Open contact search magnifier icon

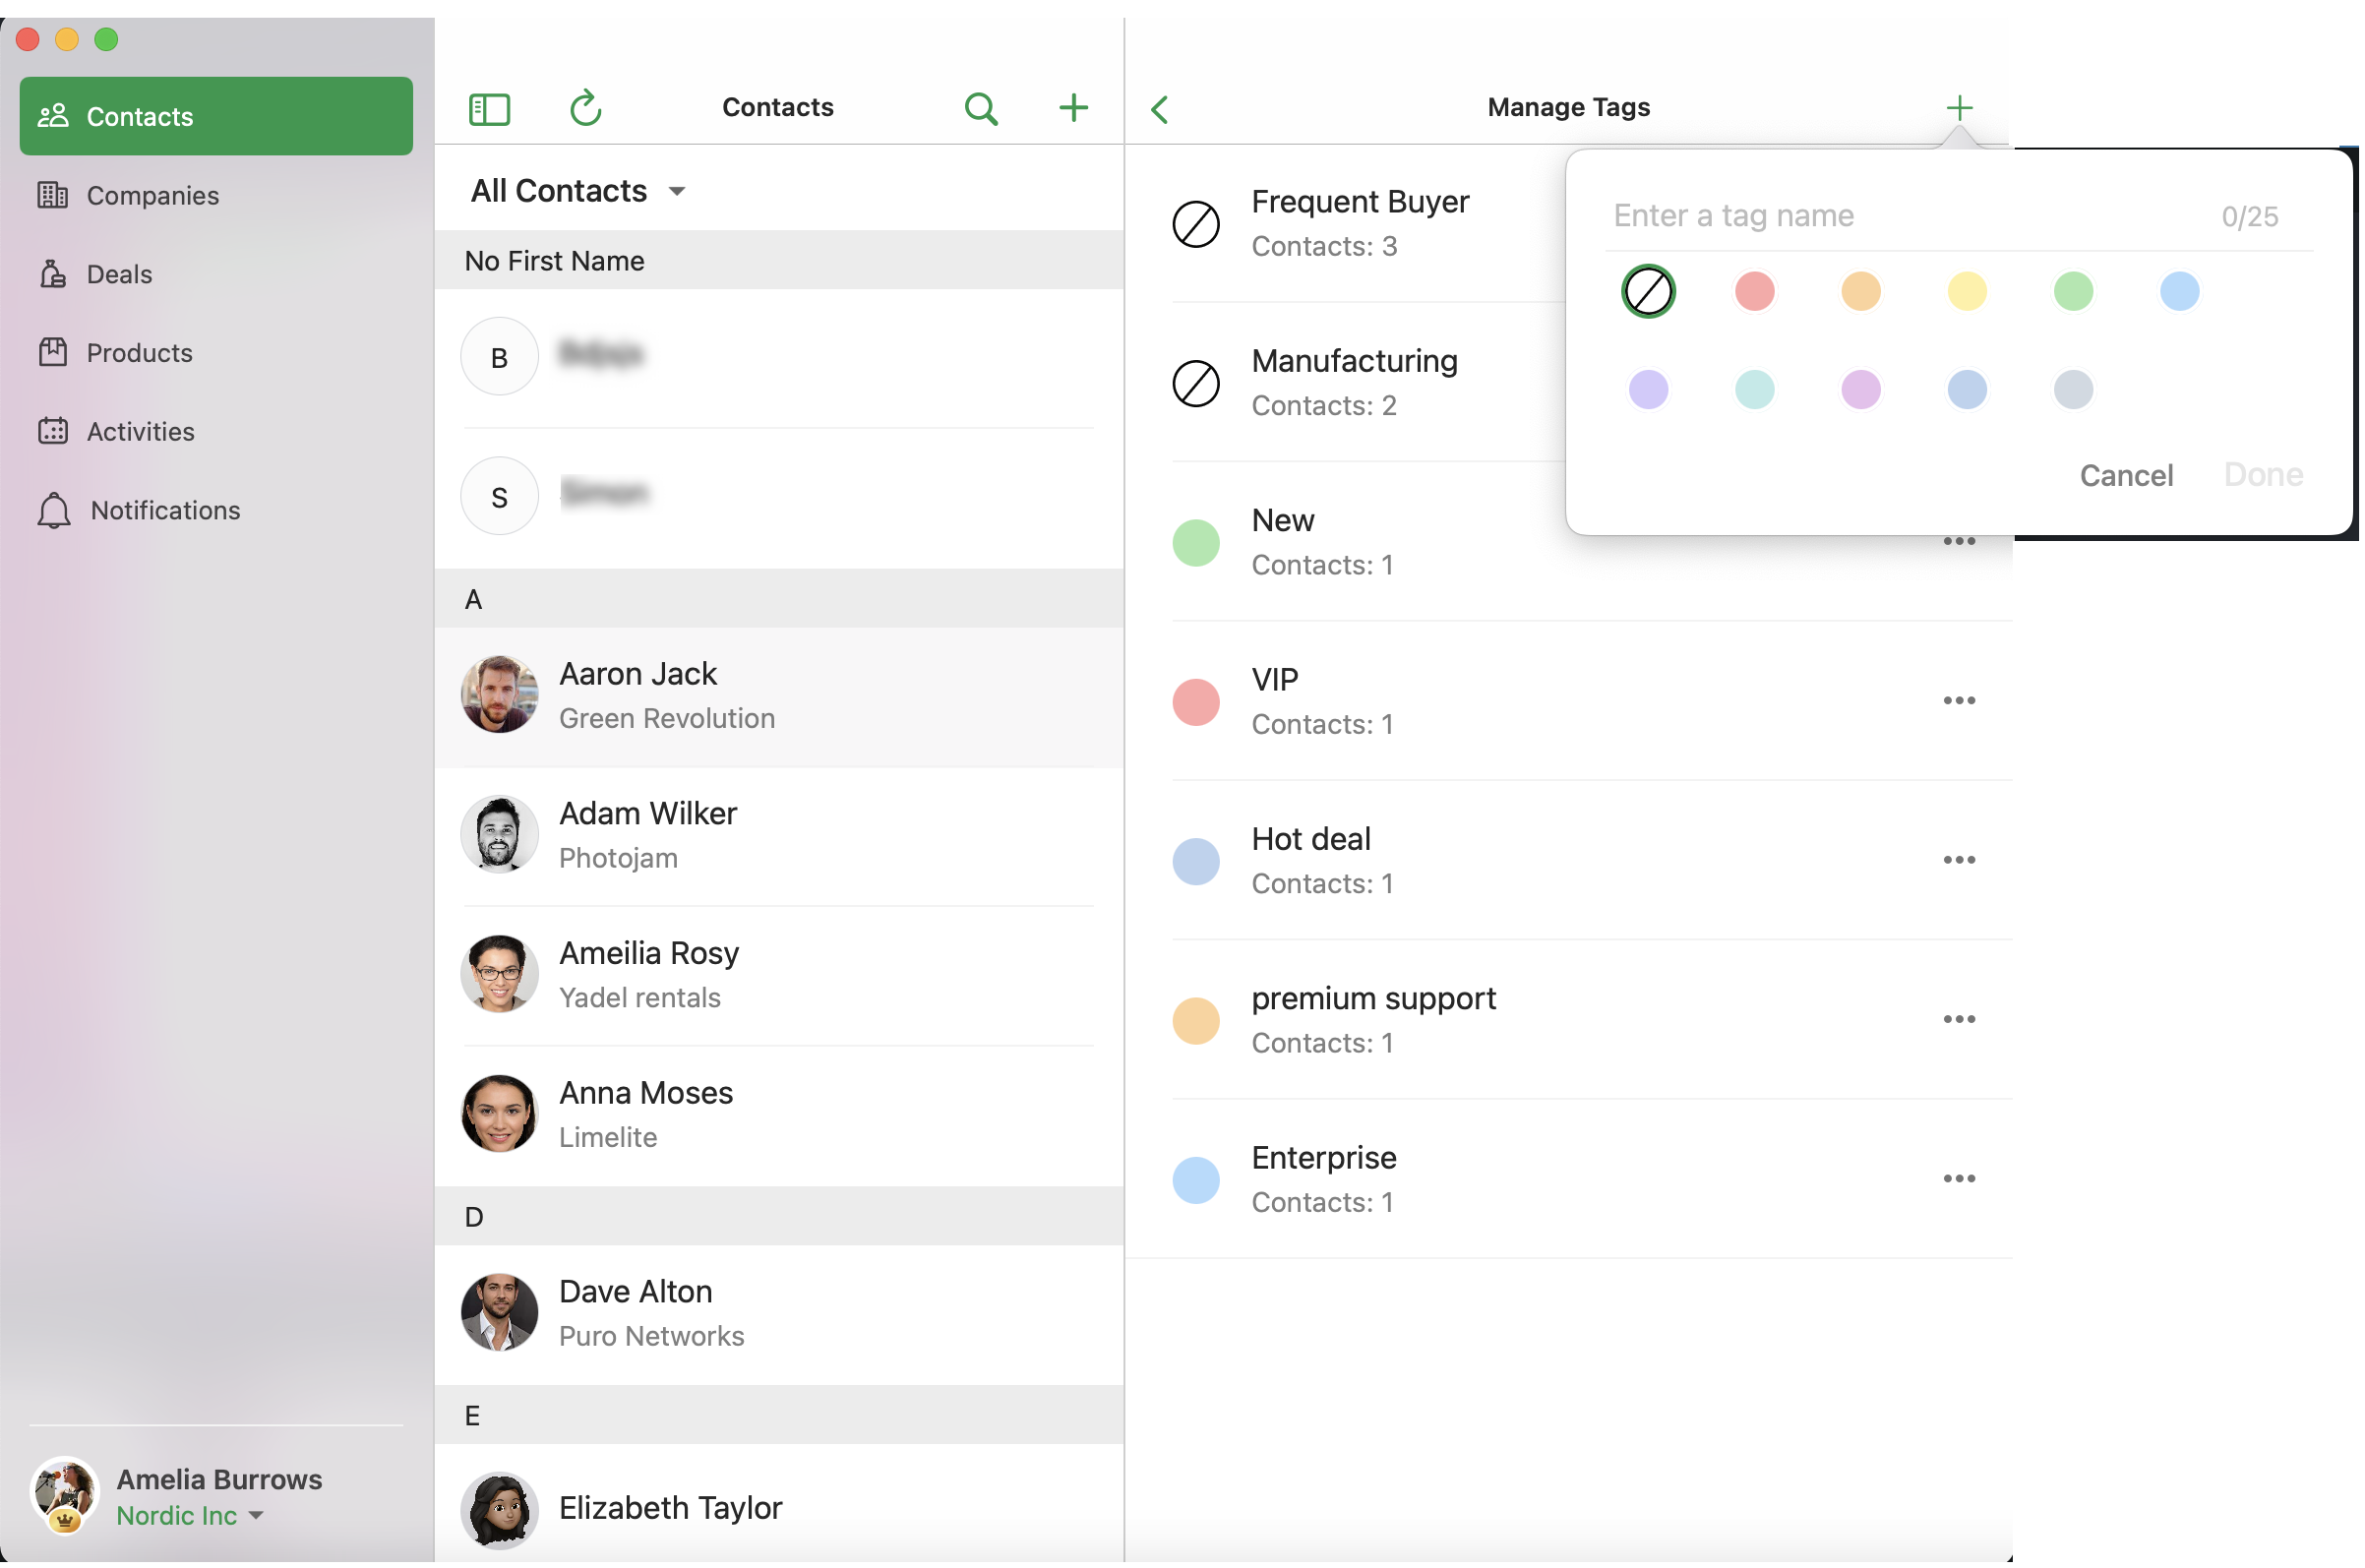pyautogui.click(x=980, y=108)
